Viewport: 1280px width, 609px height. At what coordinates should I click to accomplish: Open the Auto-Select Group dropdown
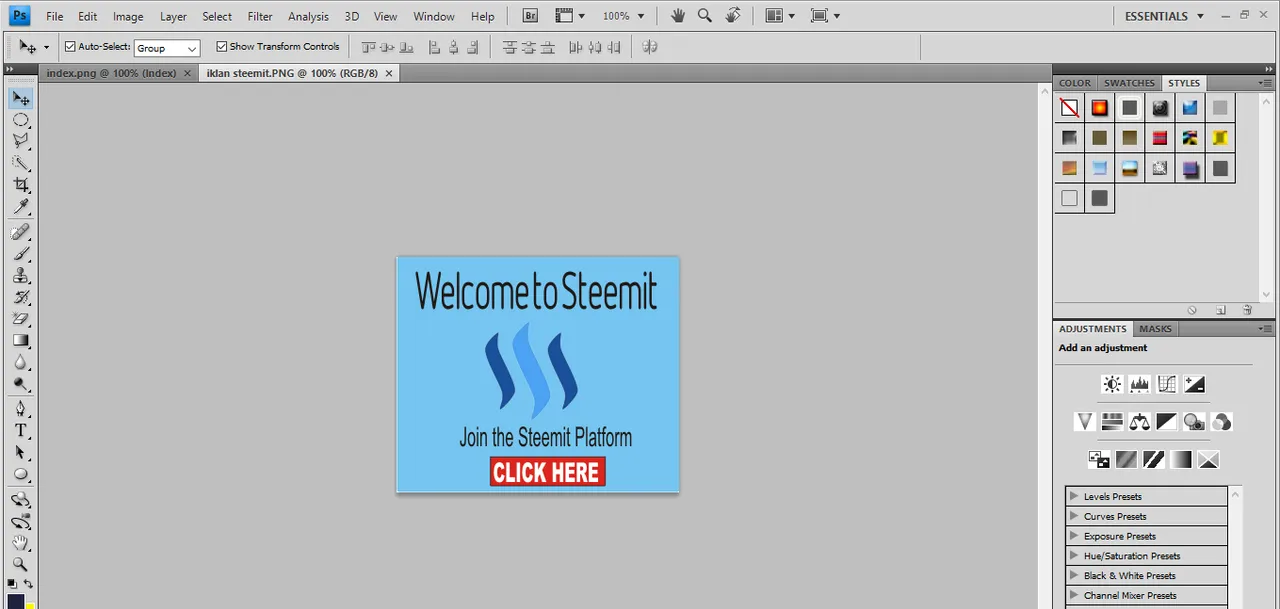(x=167, y=48)
